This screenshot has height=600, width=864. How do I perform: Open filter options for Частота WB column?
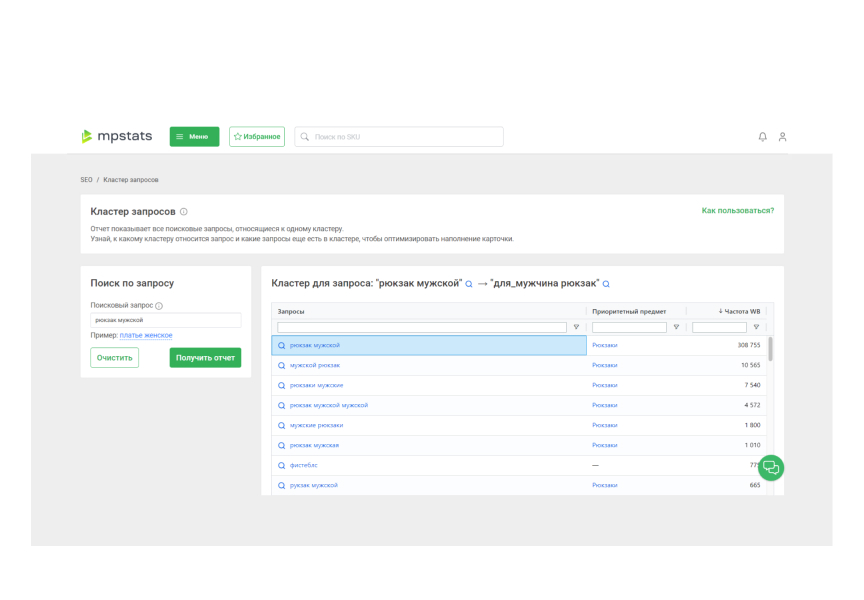pyautogui.click(x=756, y=327)
